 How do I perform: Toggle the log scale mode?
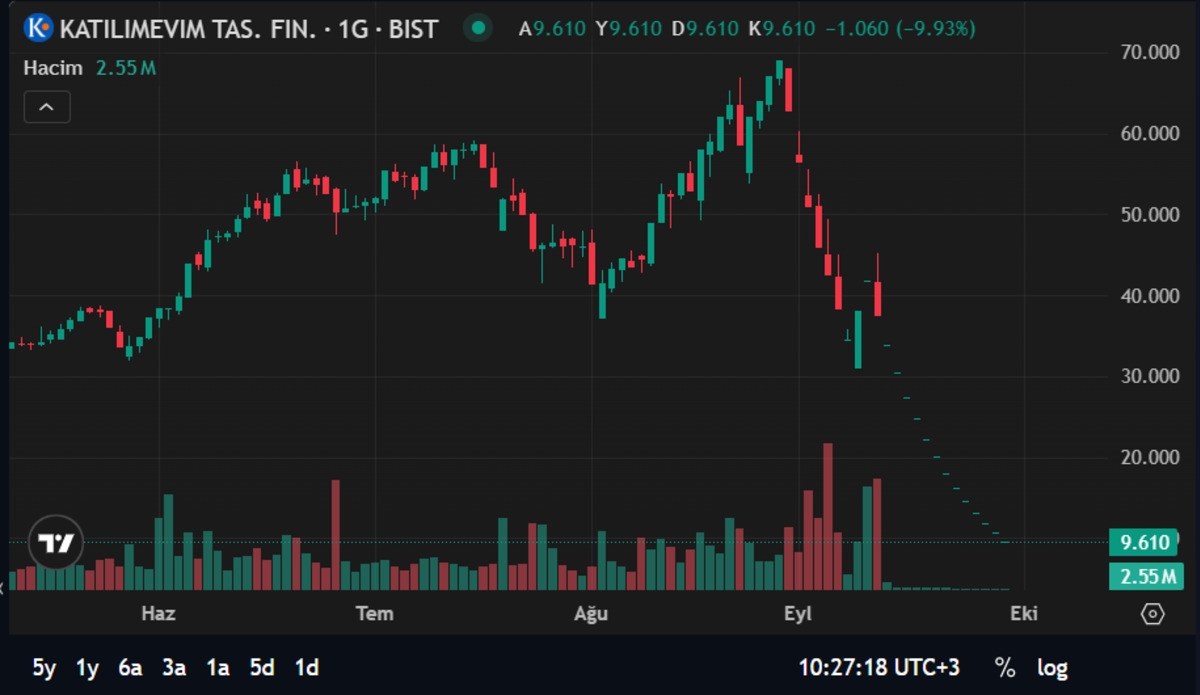point(1052,667)
